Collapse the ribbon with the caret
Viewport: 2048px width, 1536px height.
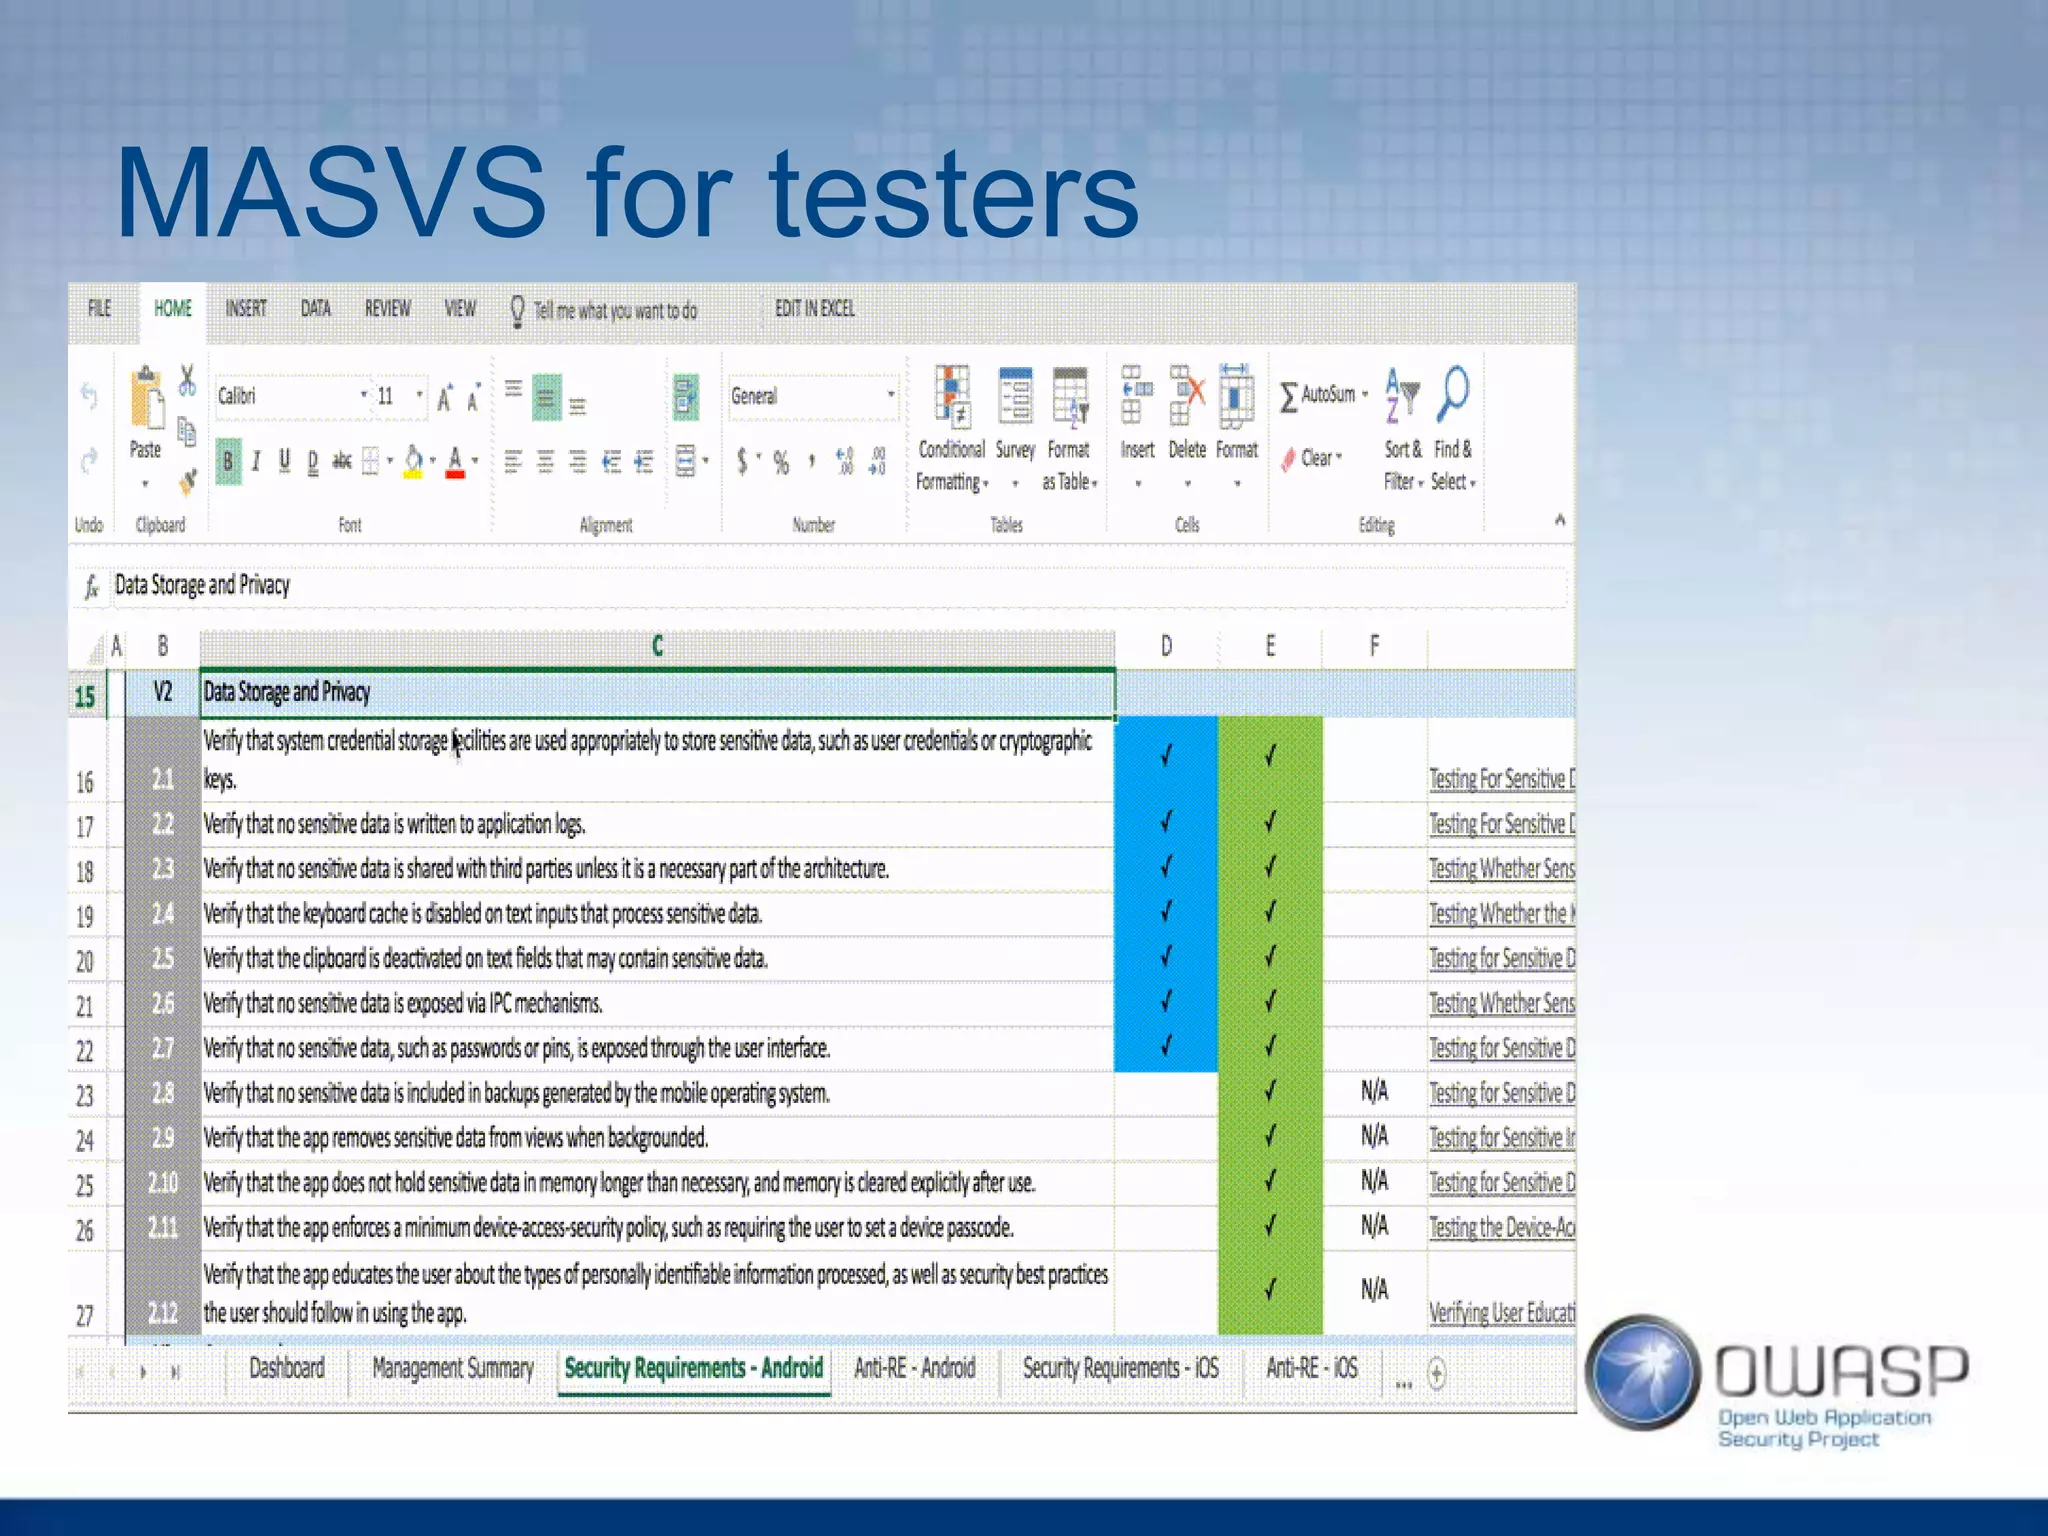click(1560, 520)
